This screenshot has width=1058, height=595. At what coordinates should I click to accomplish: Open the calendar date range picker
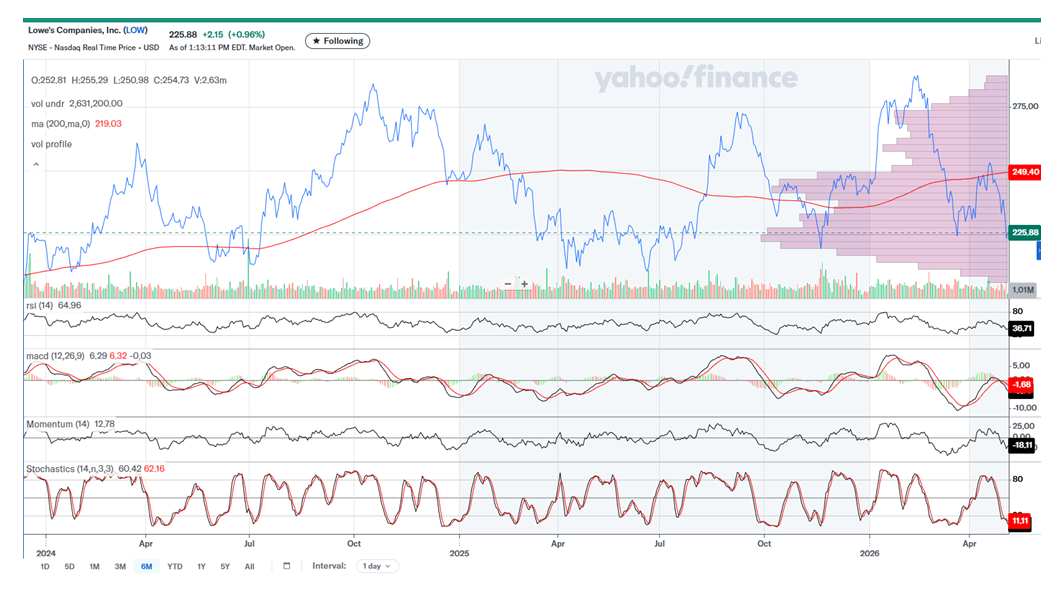pos(287,566)
